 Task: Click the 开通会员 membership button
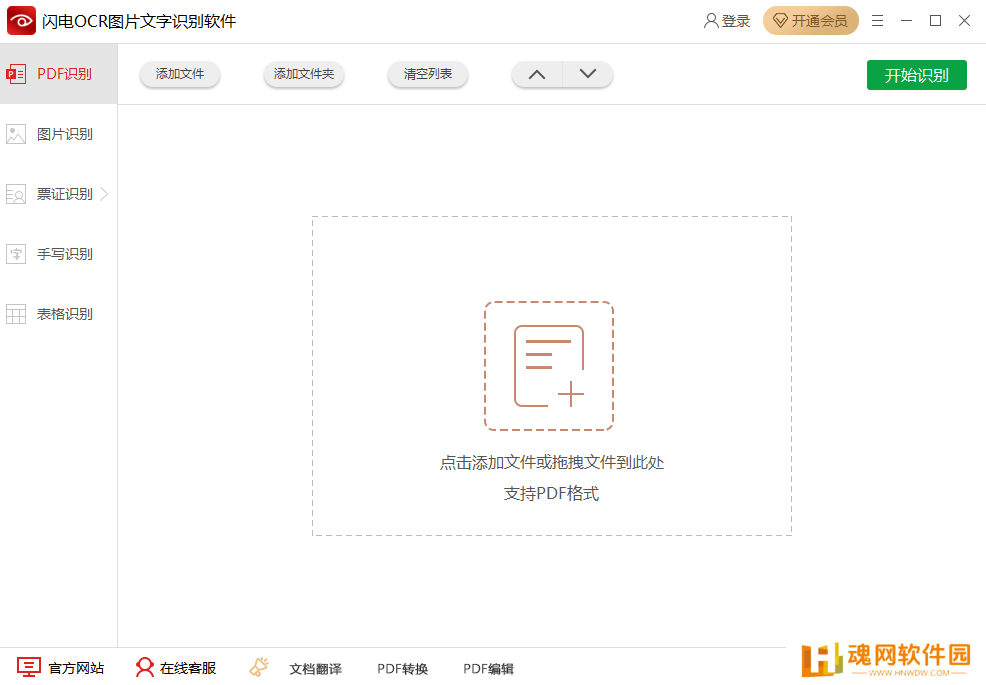[811, 21]
